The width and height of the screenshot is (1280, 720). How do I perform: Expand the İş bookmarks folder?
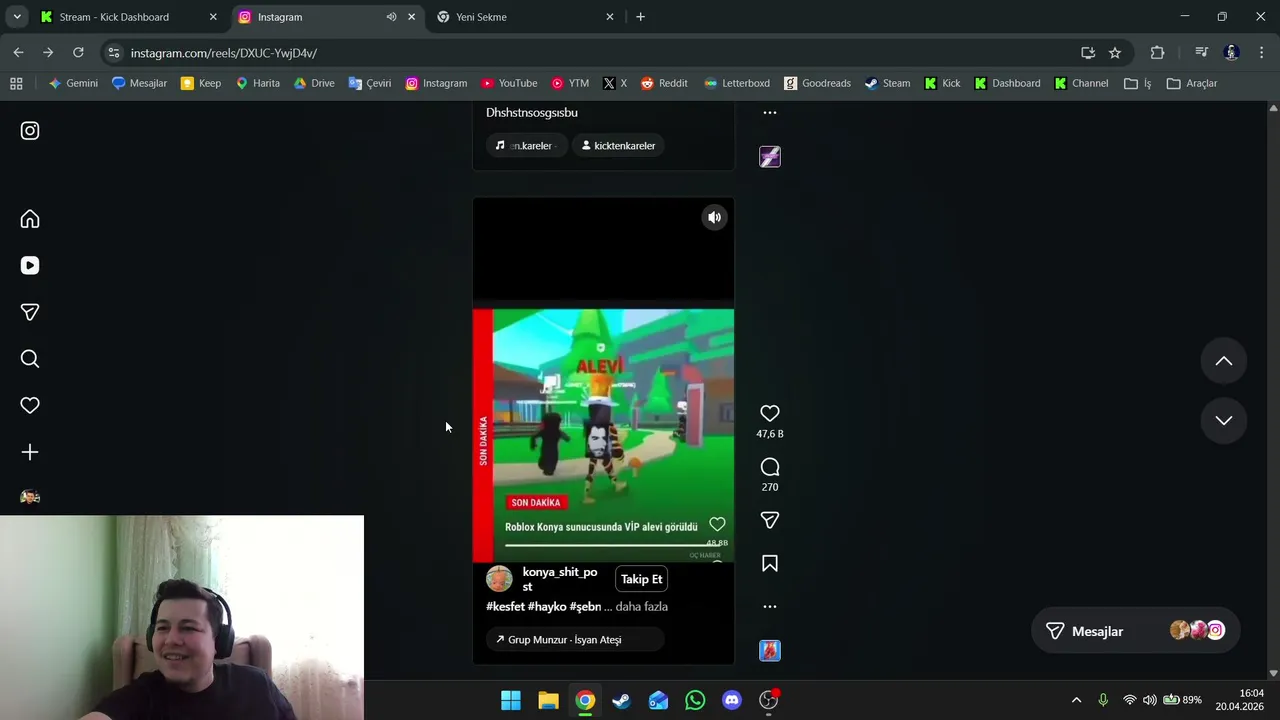1138,83
